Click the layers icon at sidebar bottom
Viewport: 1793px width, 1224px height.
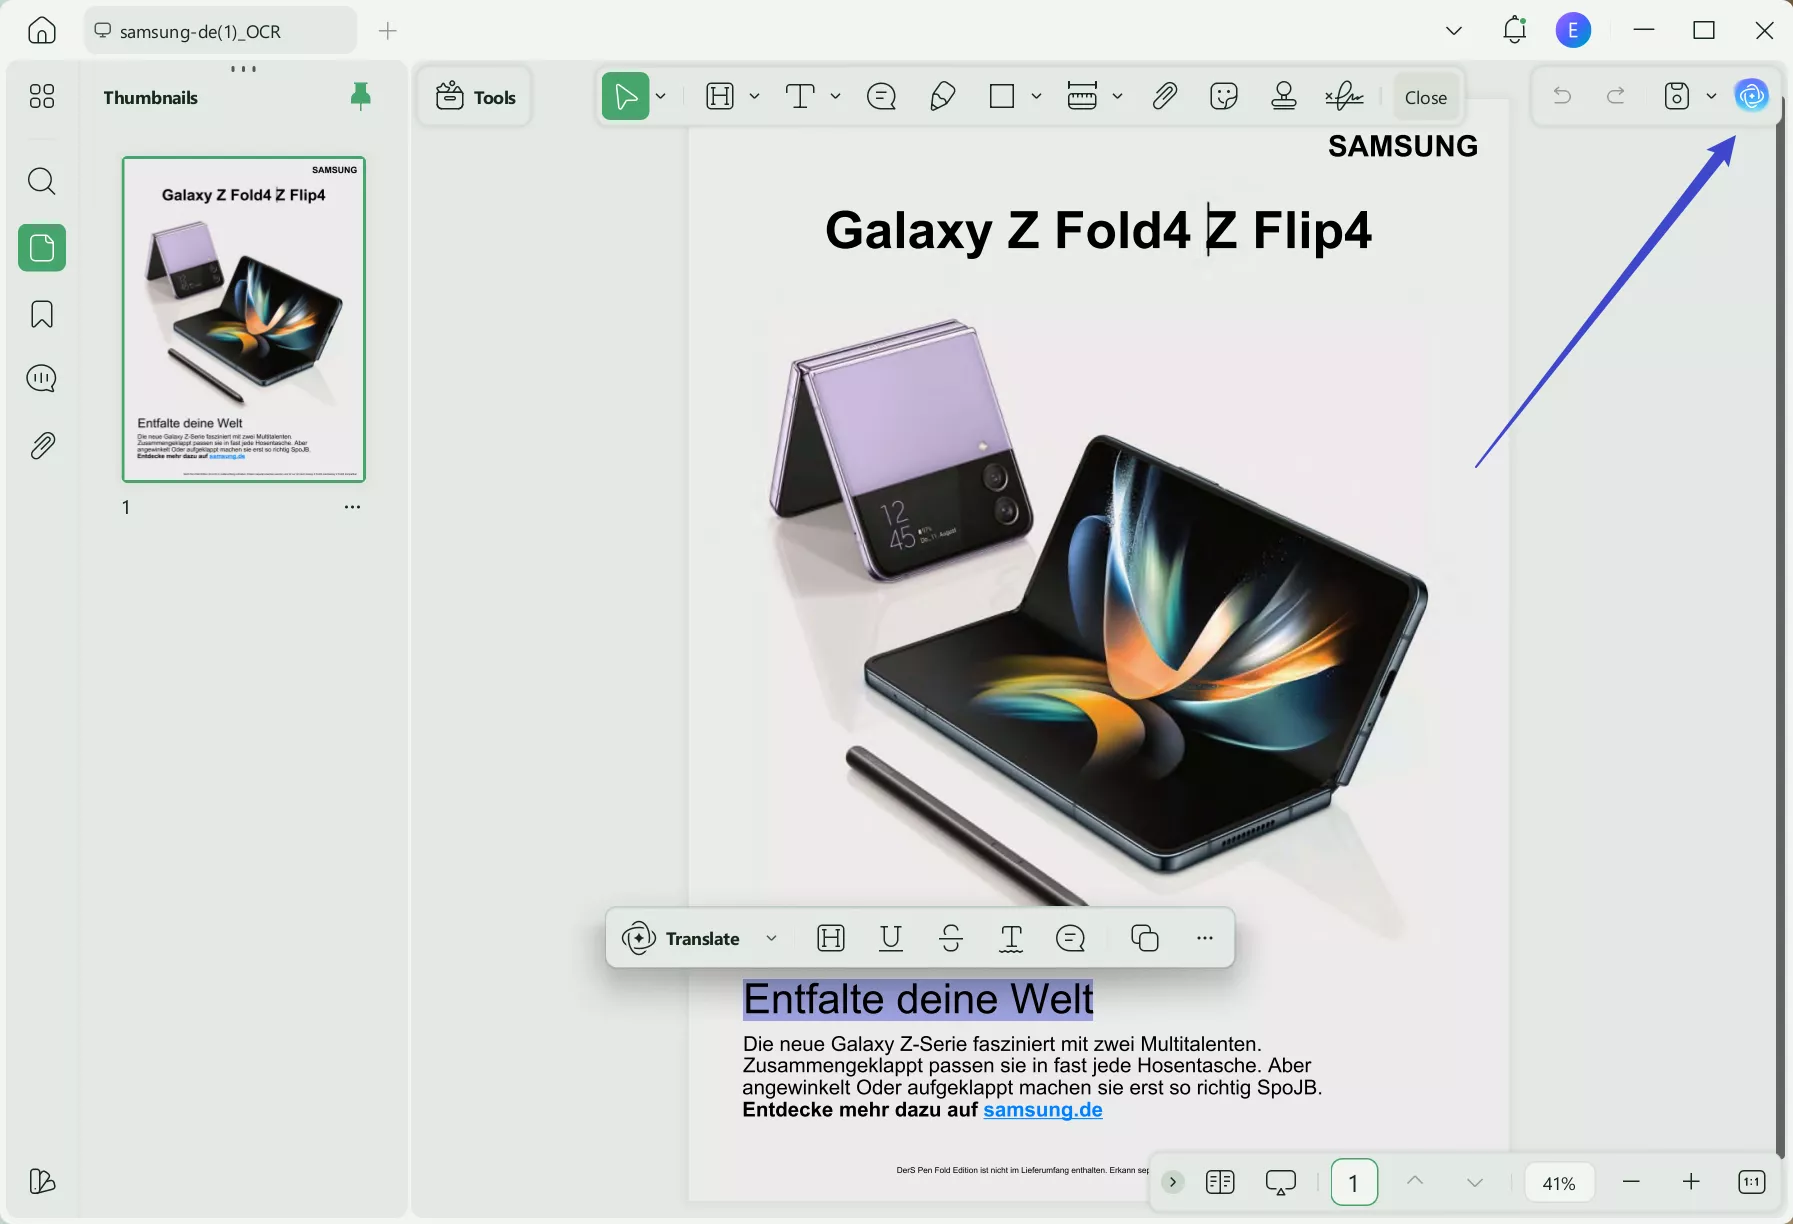[x=42, y=1181]
